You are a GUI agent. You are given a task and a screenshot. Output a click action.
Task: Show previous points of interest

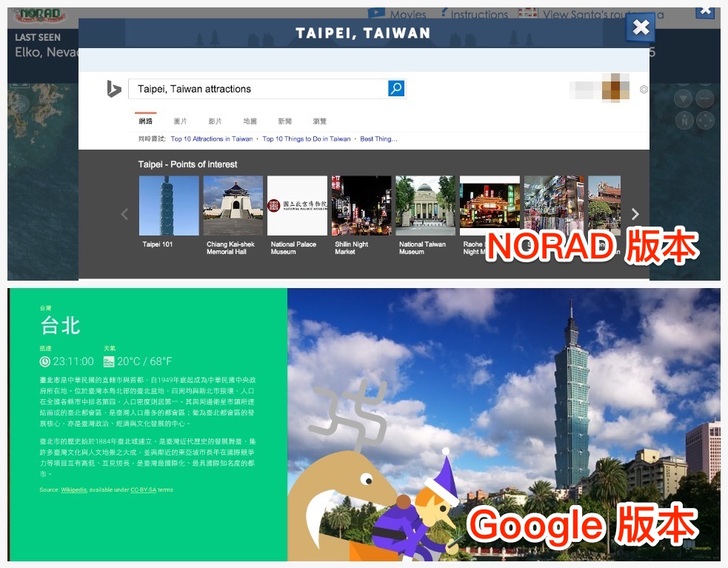point(124,214)
